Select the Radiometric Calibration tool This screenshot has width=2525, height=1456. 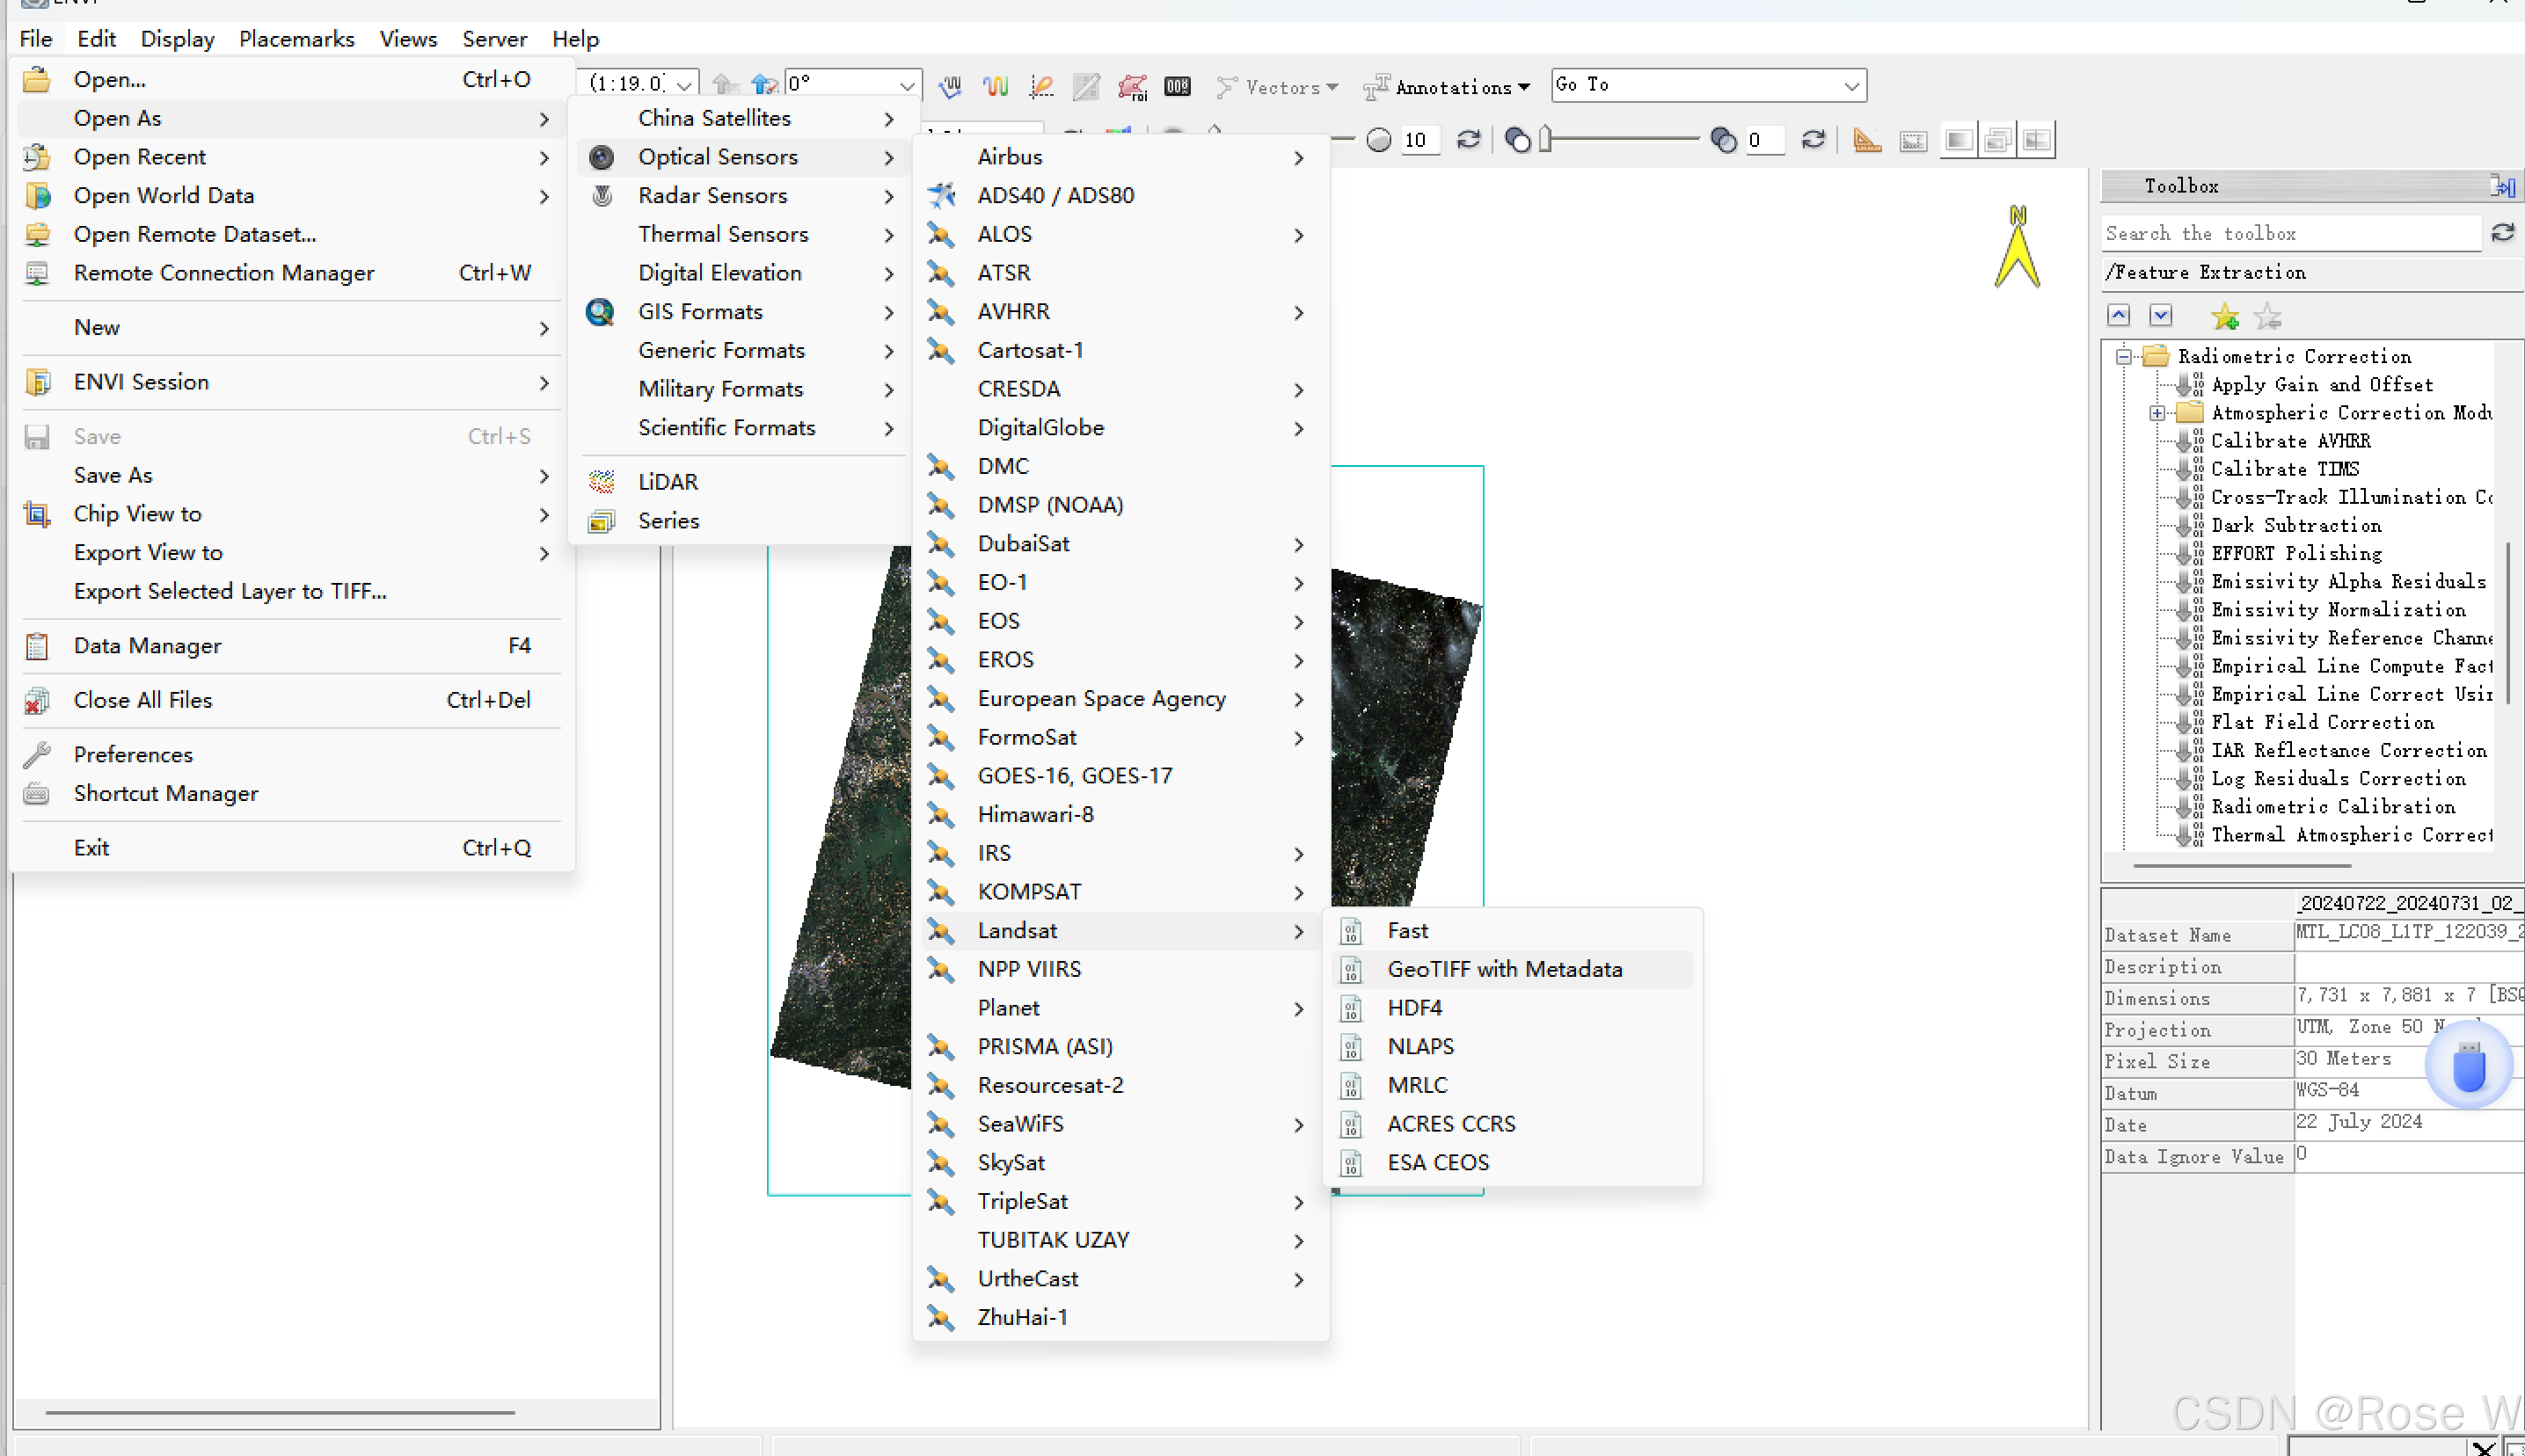pyautogui.click(x=2332, y=807)
